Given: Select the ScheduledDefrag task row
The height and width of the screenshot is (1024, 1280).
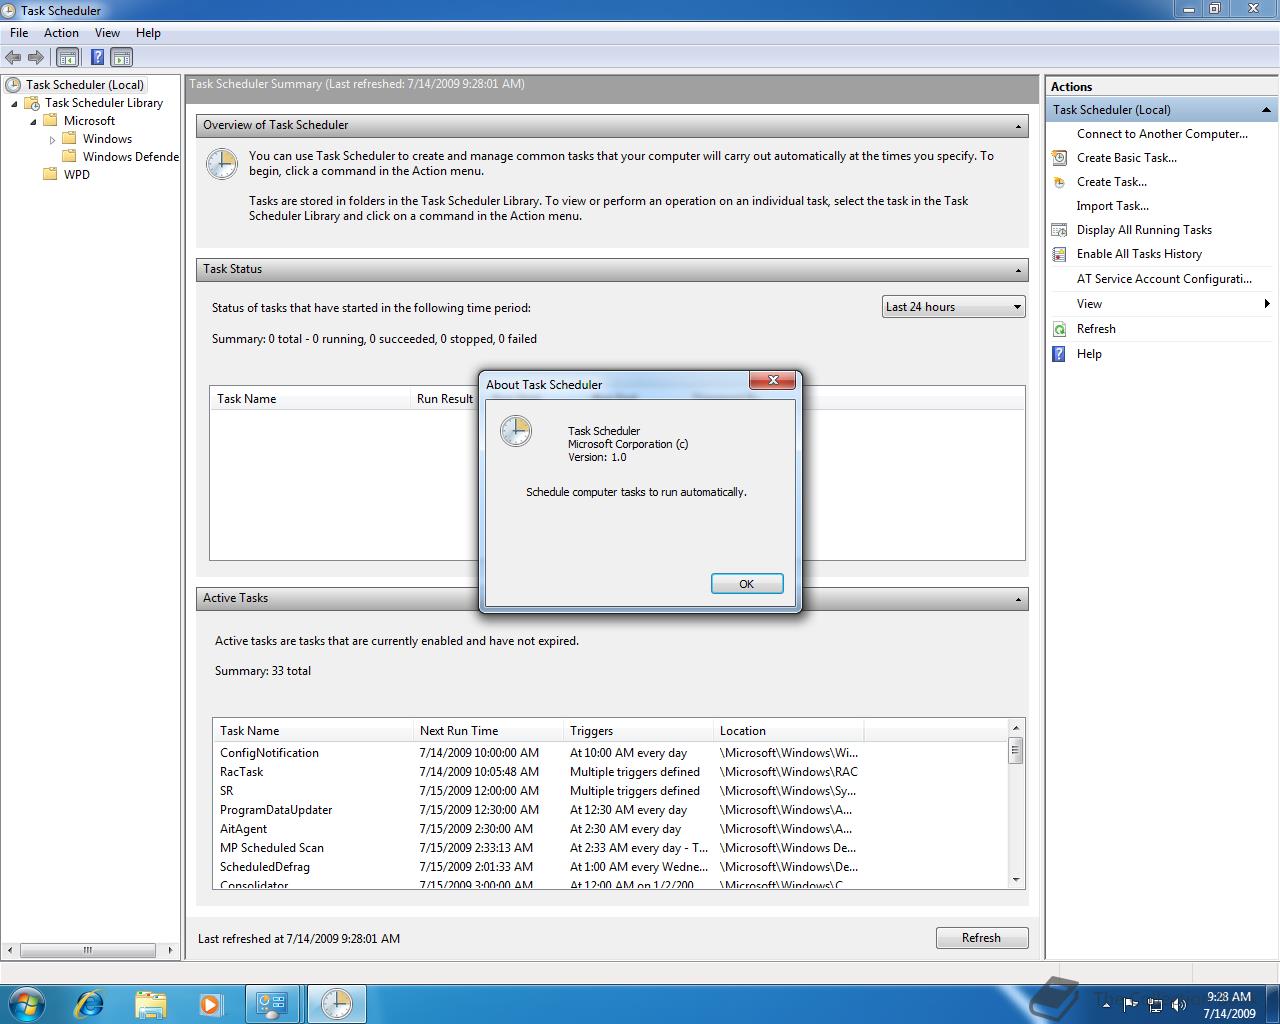Looking at the screenshot, I should click(x=610, y=867).
